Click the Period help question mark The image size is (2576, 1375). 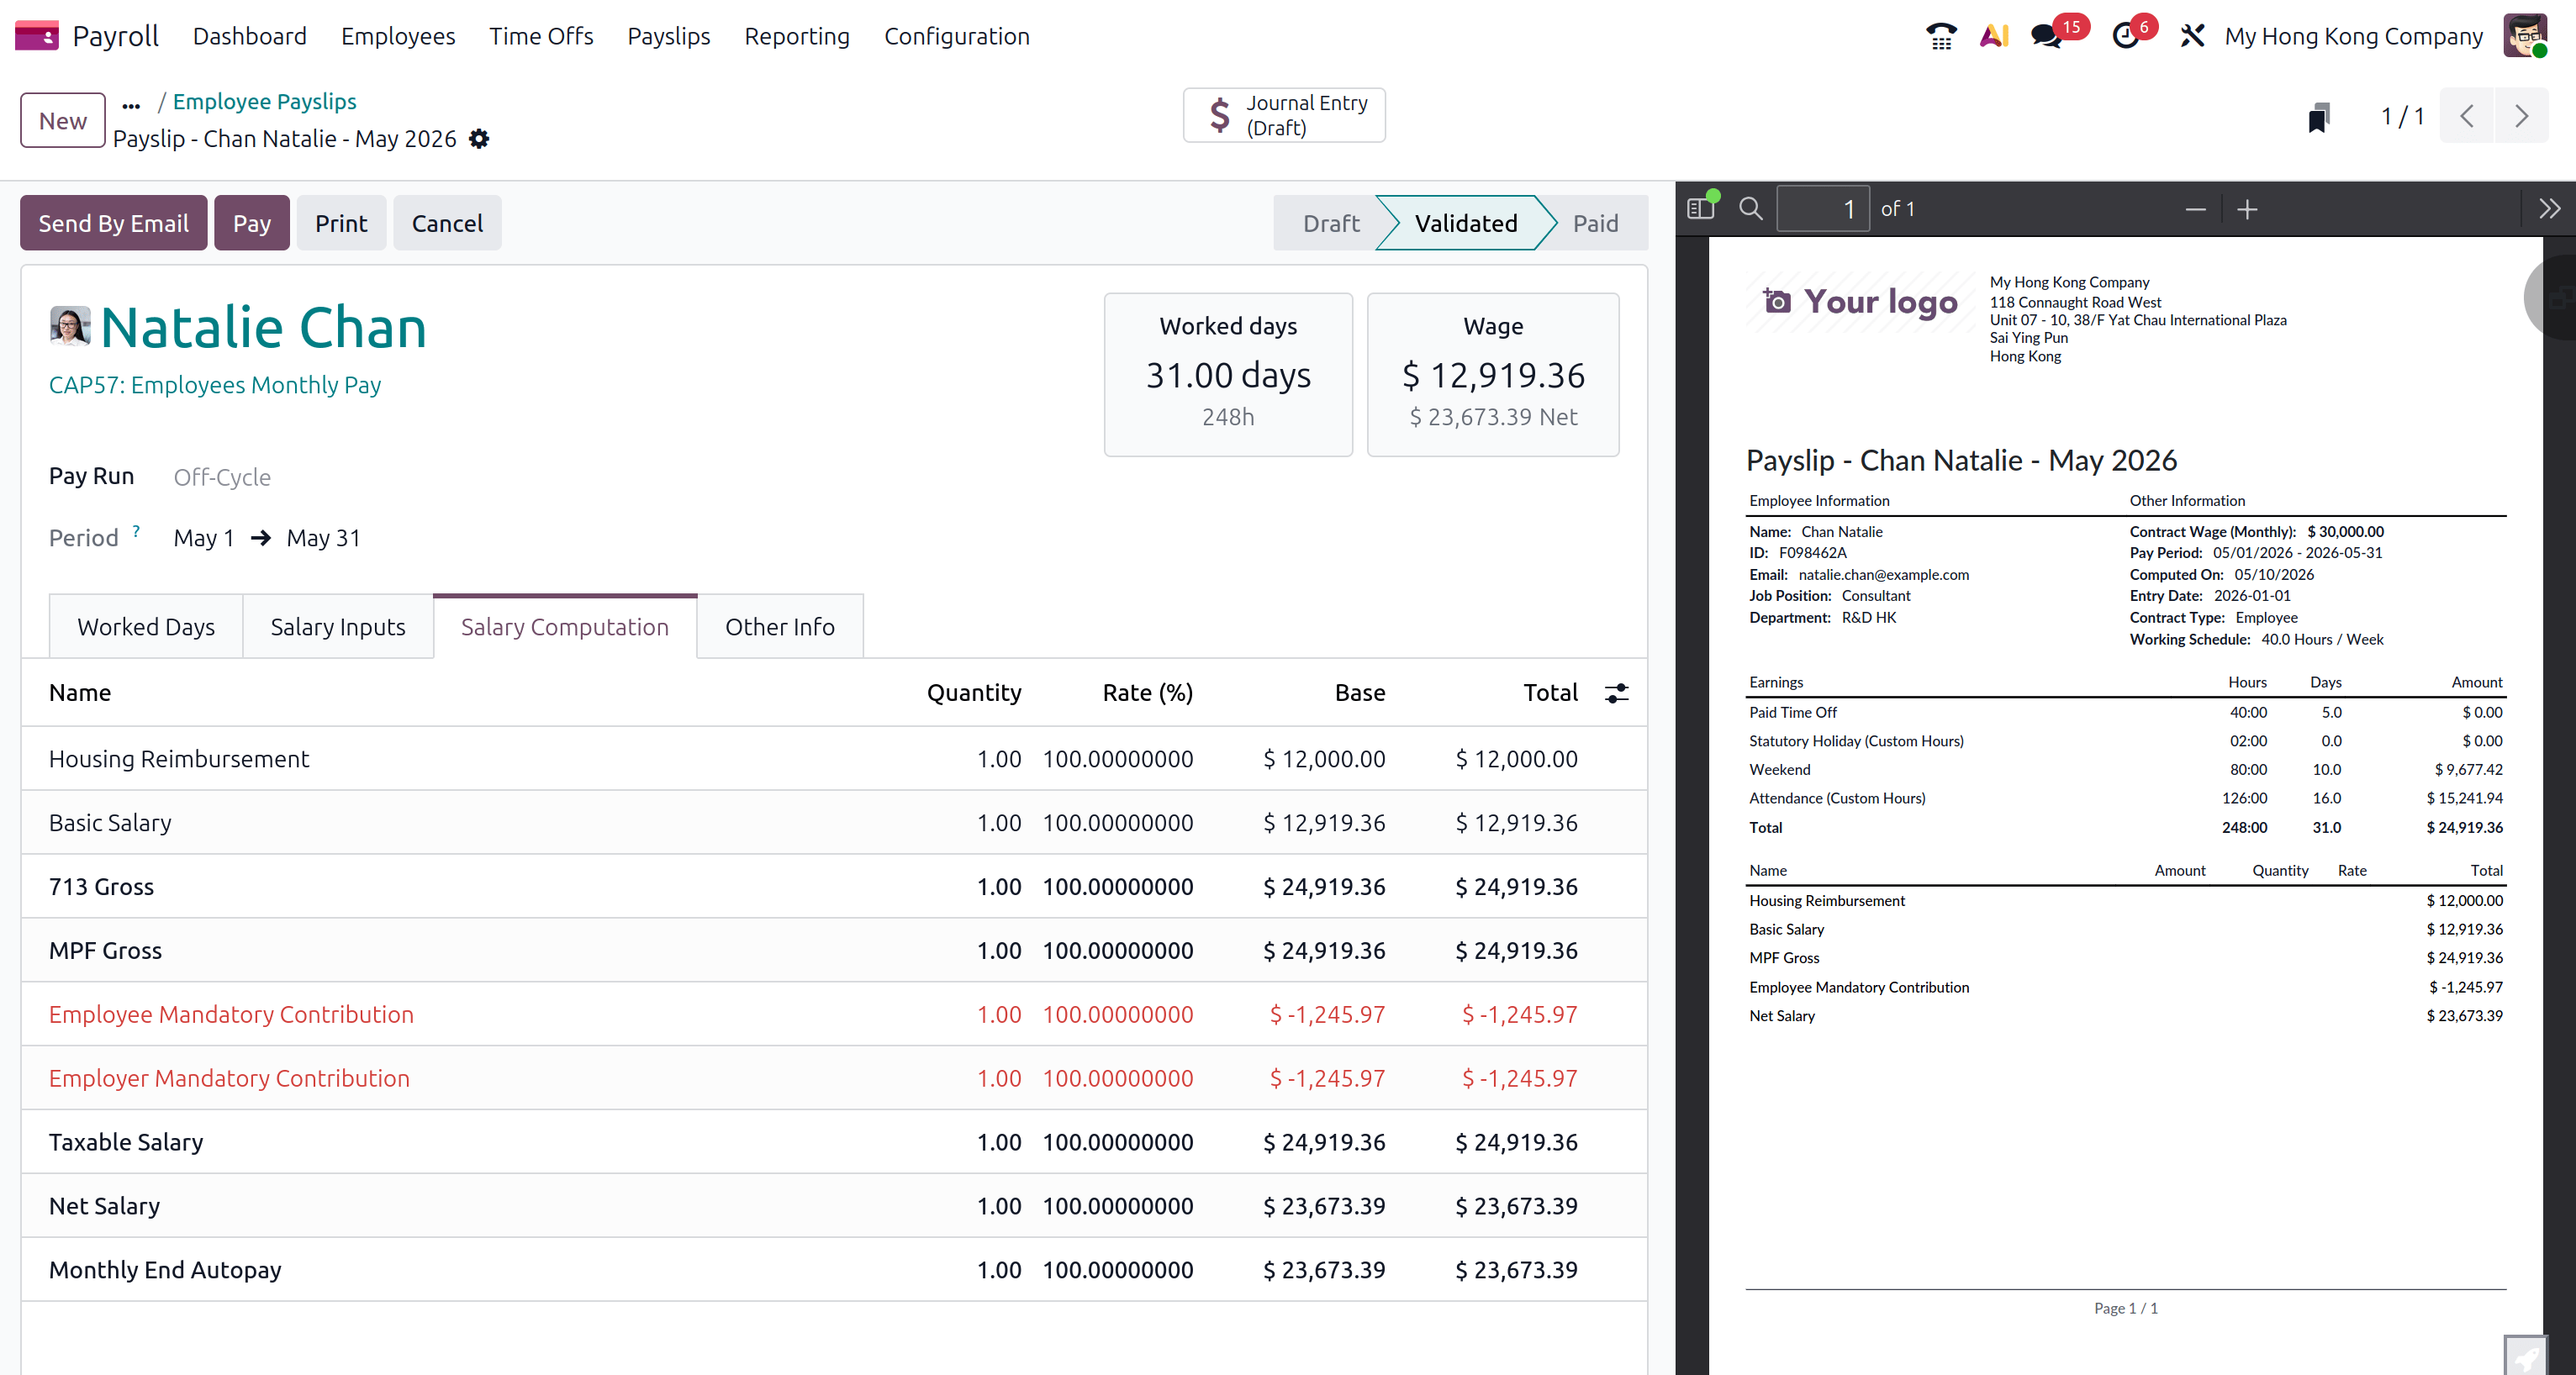136,531
